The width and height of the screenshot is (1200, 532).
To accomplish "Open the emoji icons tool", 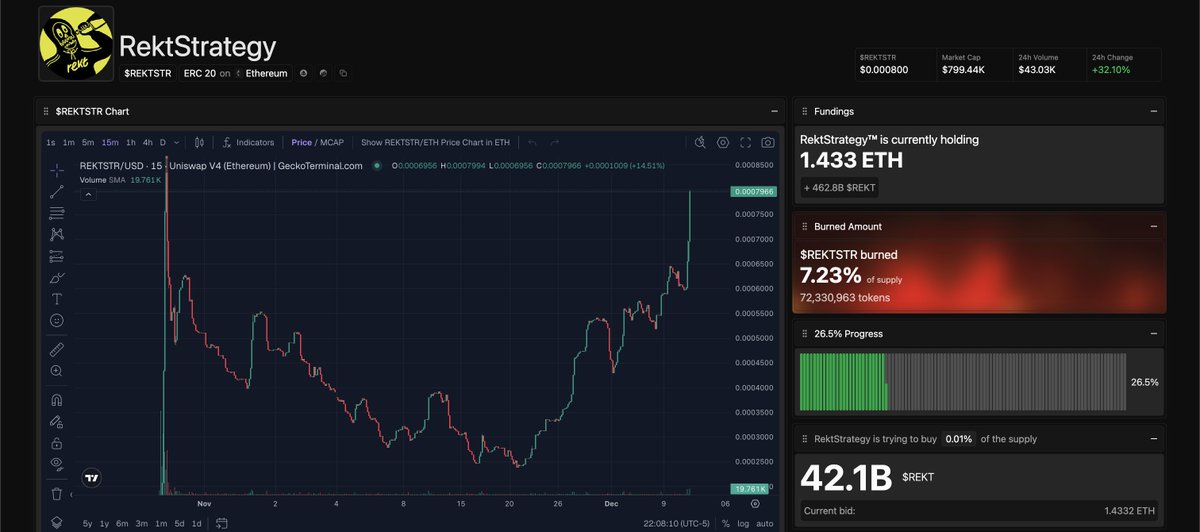I will (57, 320).
